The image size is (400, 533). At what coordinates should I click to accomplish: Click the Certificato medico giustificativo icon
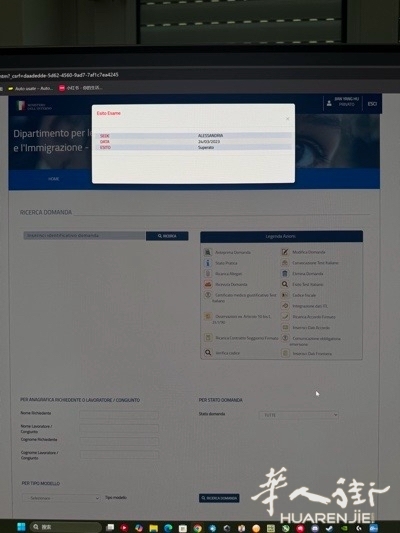click(x=208, y=295)
